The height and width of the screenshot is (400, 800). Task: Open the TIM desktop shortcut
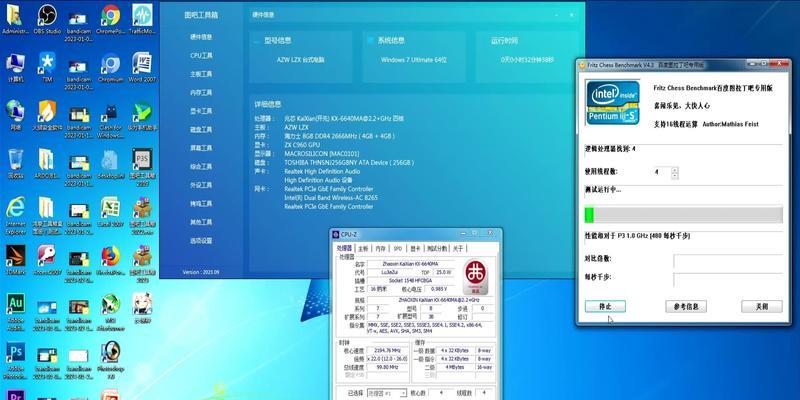(47, 66)
